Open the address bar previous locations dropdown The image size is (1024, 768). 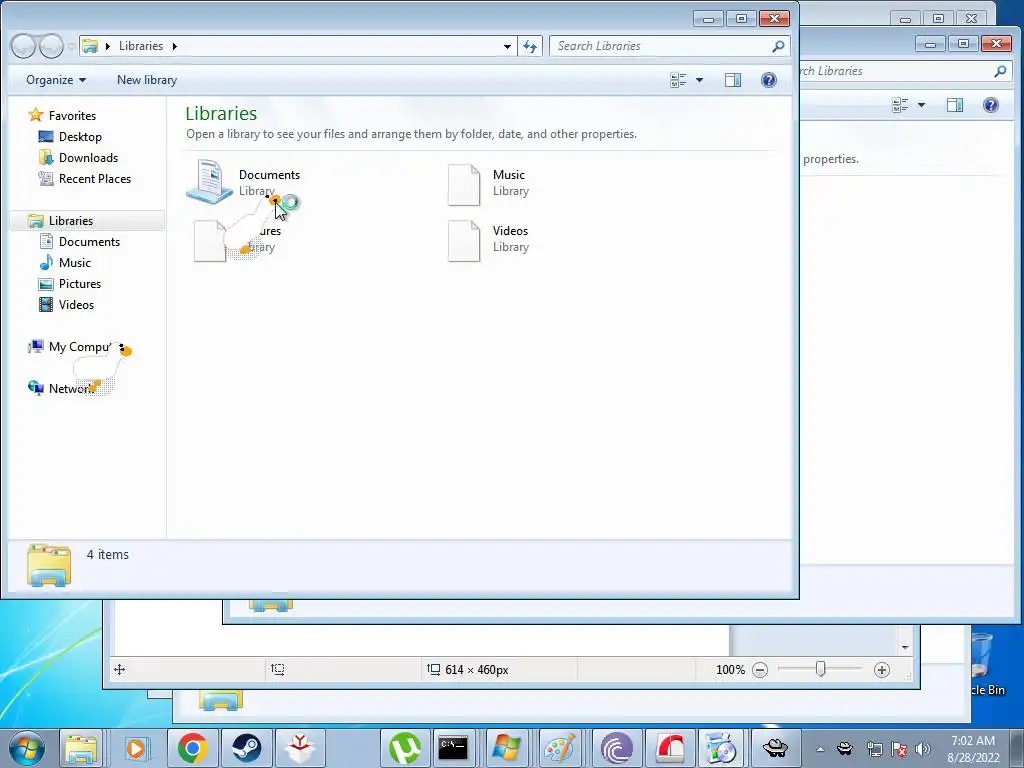click(507, 46)
